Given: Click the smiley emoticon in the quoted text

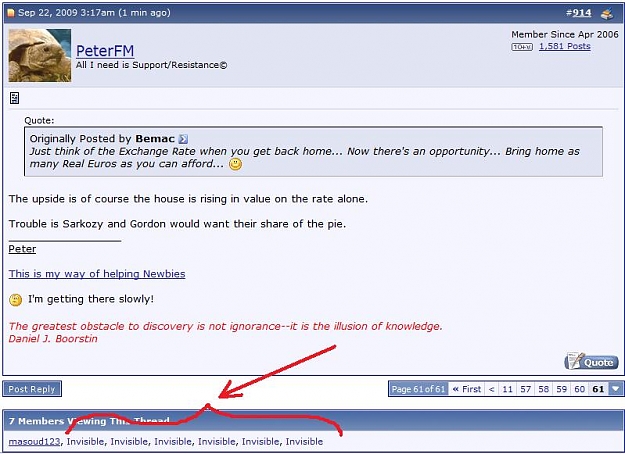Looking at the screenshot, I should click(x=235, y=164).
